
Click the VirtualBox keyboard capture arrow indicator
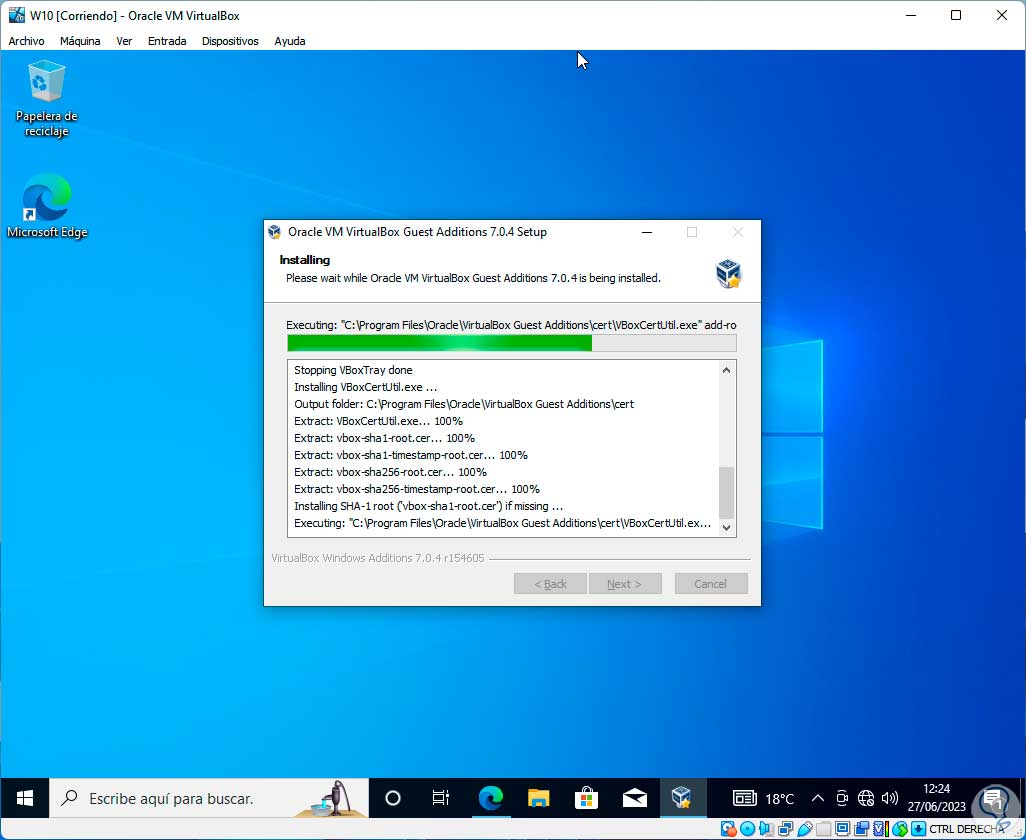(918, 830)
